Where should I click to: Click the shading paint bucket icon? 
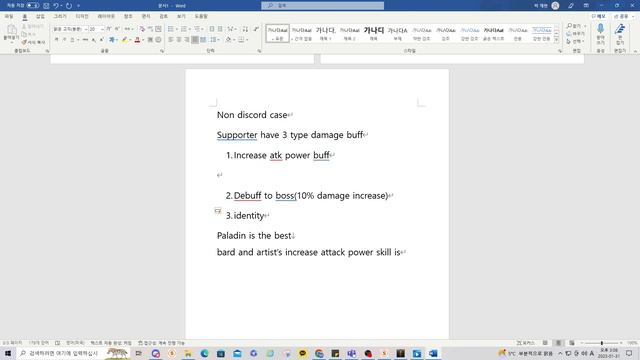click(x=229, y=40)
